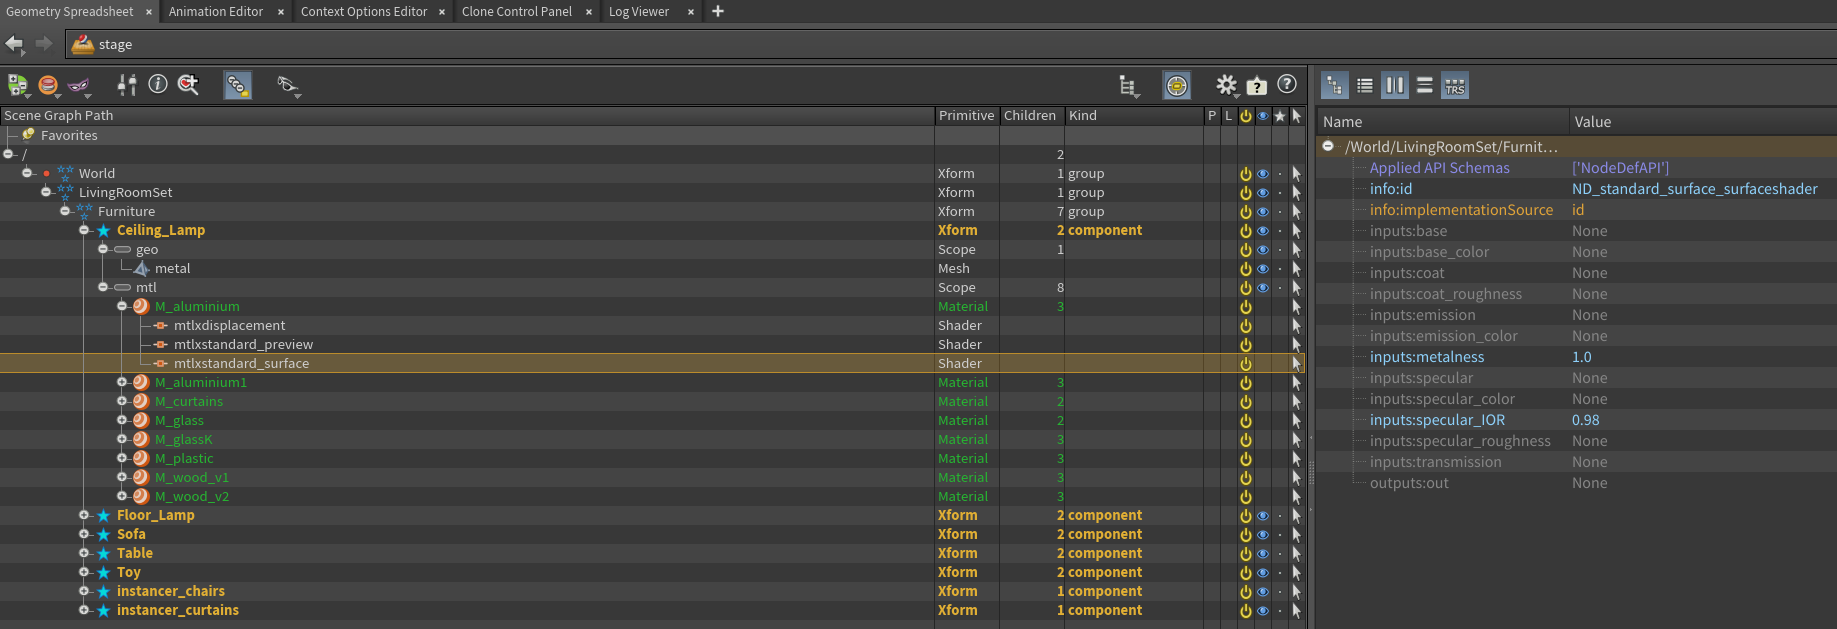Toggle activation power icon for M_glass
This screenshot has height=629, width=1837.
click(1246, 421)
